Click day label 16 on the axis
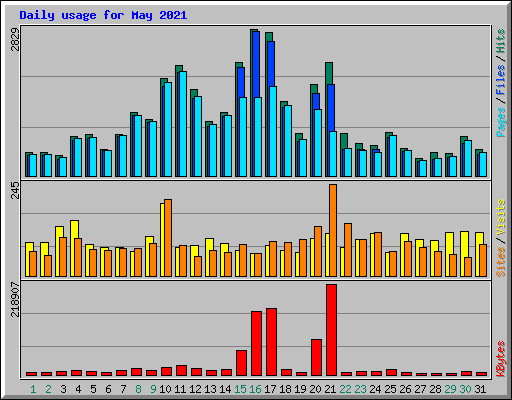Screen dimensions: 512x400 [255, 389]
